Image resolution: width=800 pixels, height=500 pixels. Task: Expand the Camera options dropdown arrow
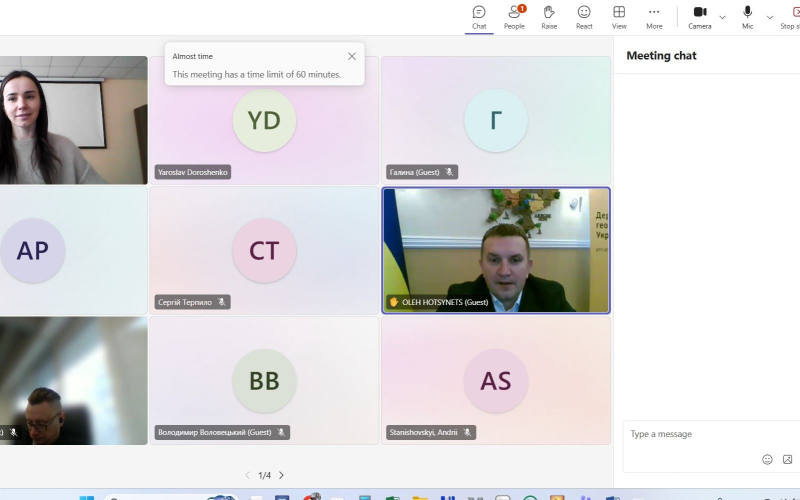722,17
